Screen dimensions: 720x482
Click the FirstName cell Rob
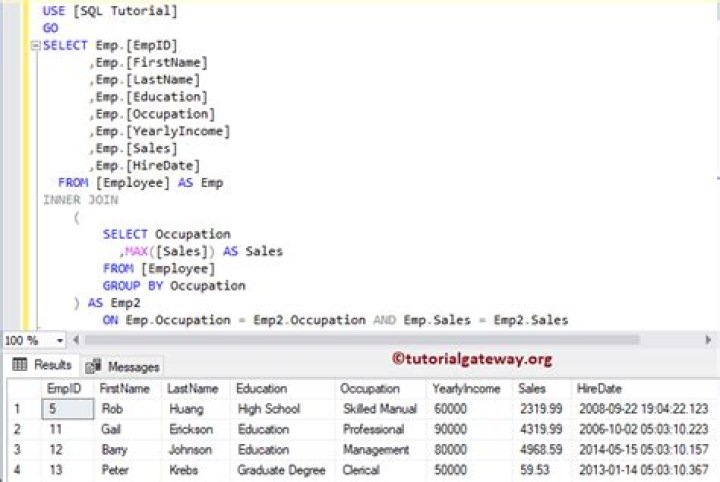tap(128, 409)
